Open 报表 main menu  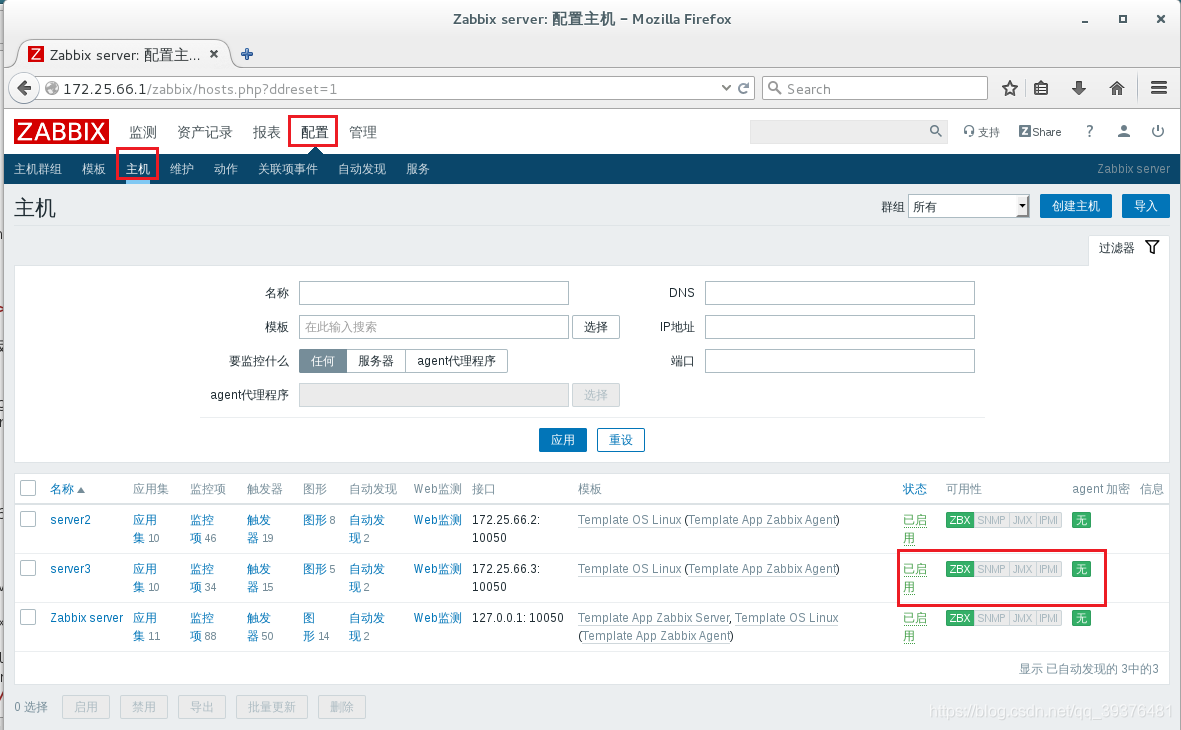[267, 133]
